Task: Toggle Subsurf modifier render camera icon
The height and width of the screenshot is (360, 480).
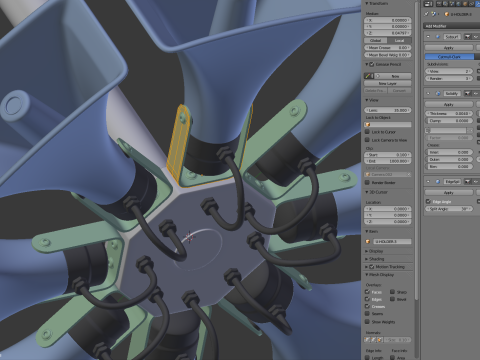Action: click(468, 37)
